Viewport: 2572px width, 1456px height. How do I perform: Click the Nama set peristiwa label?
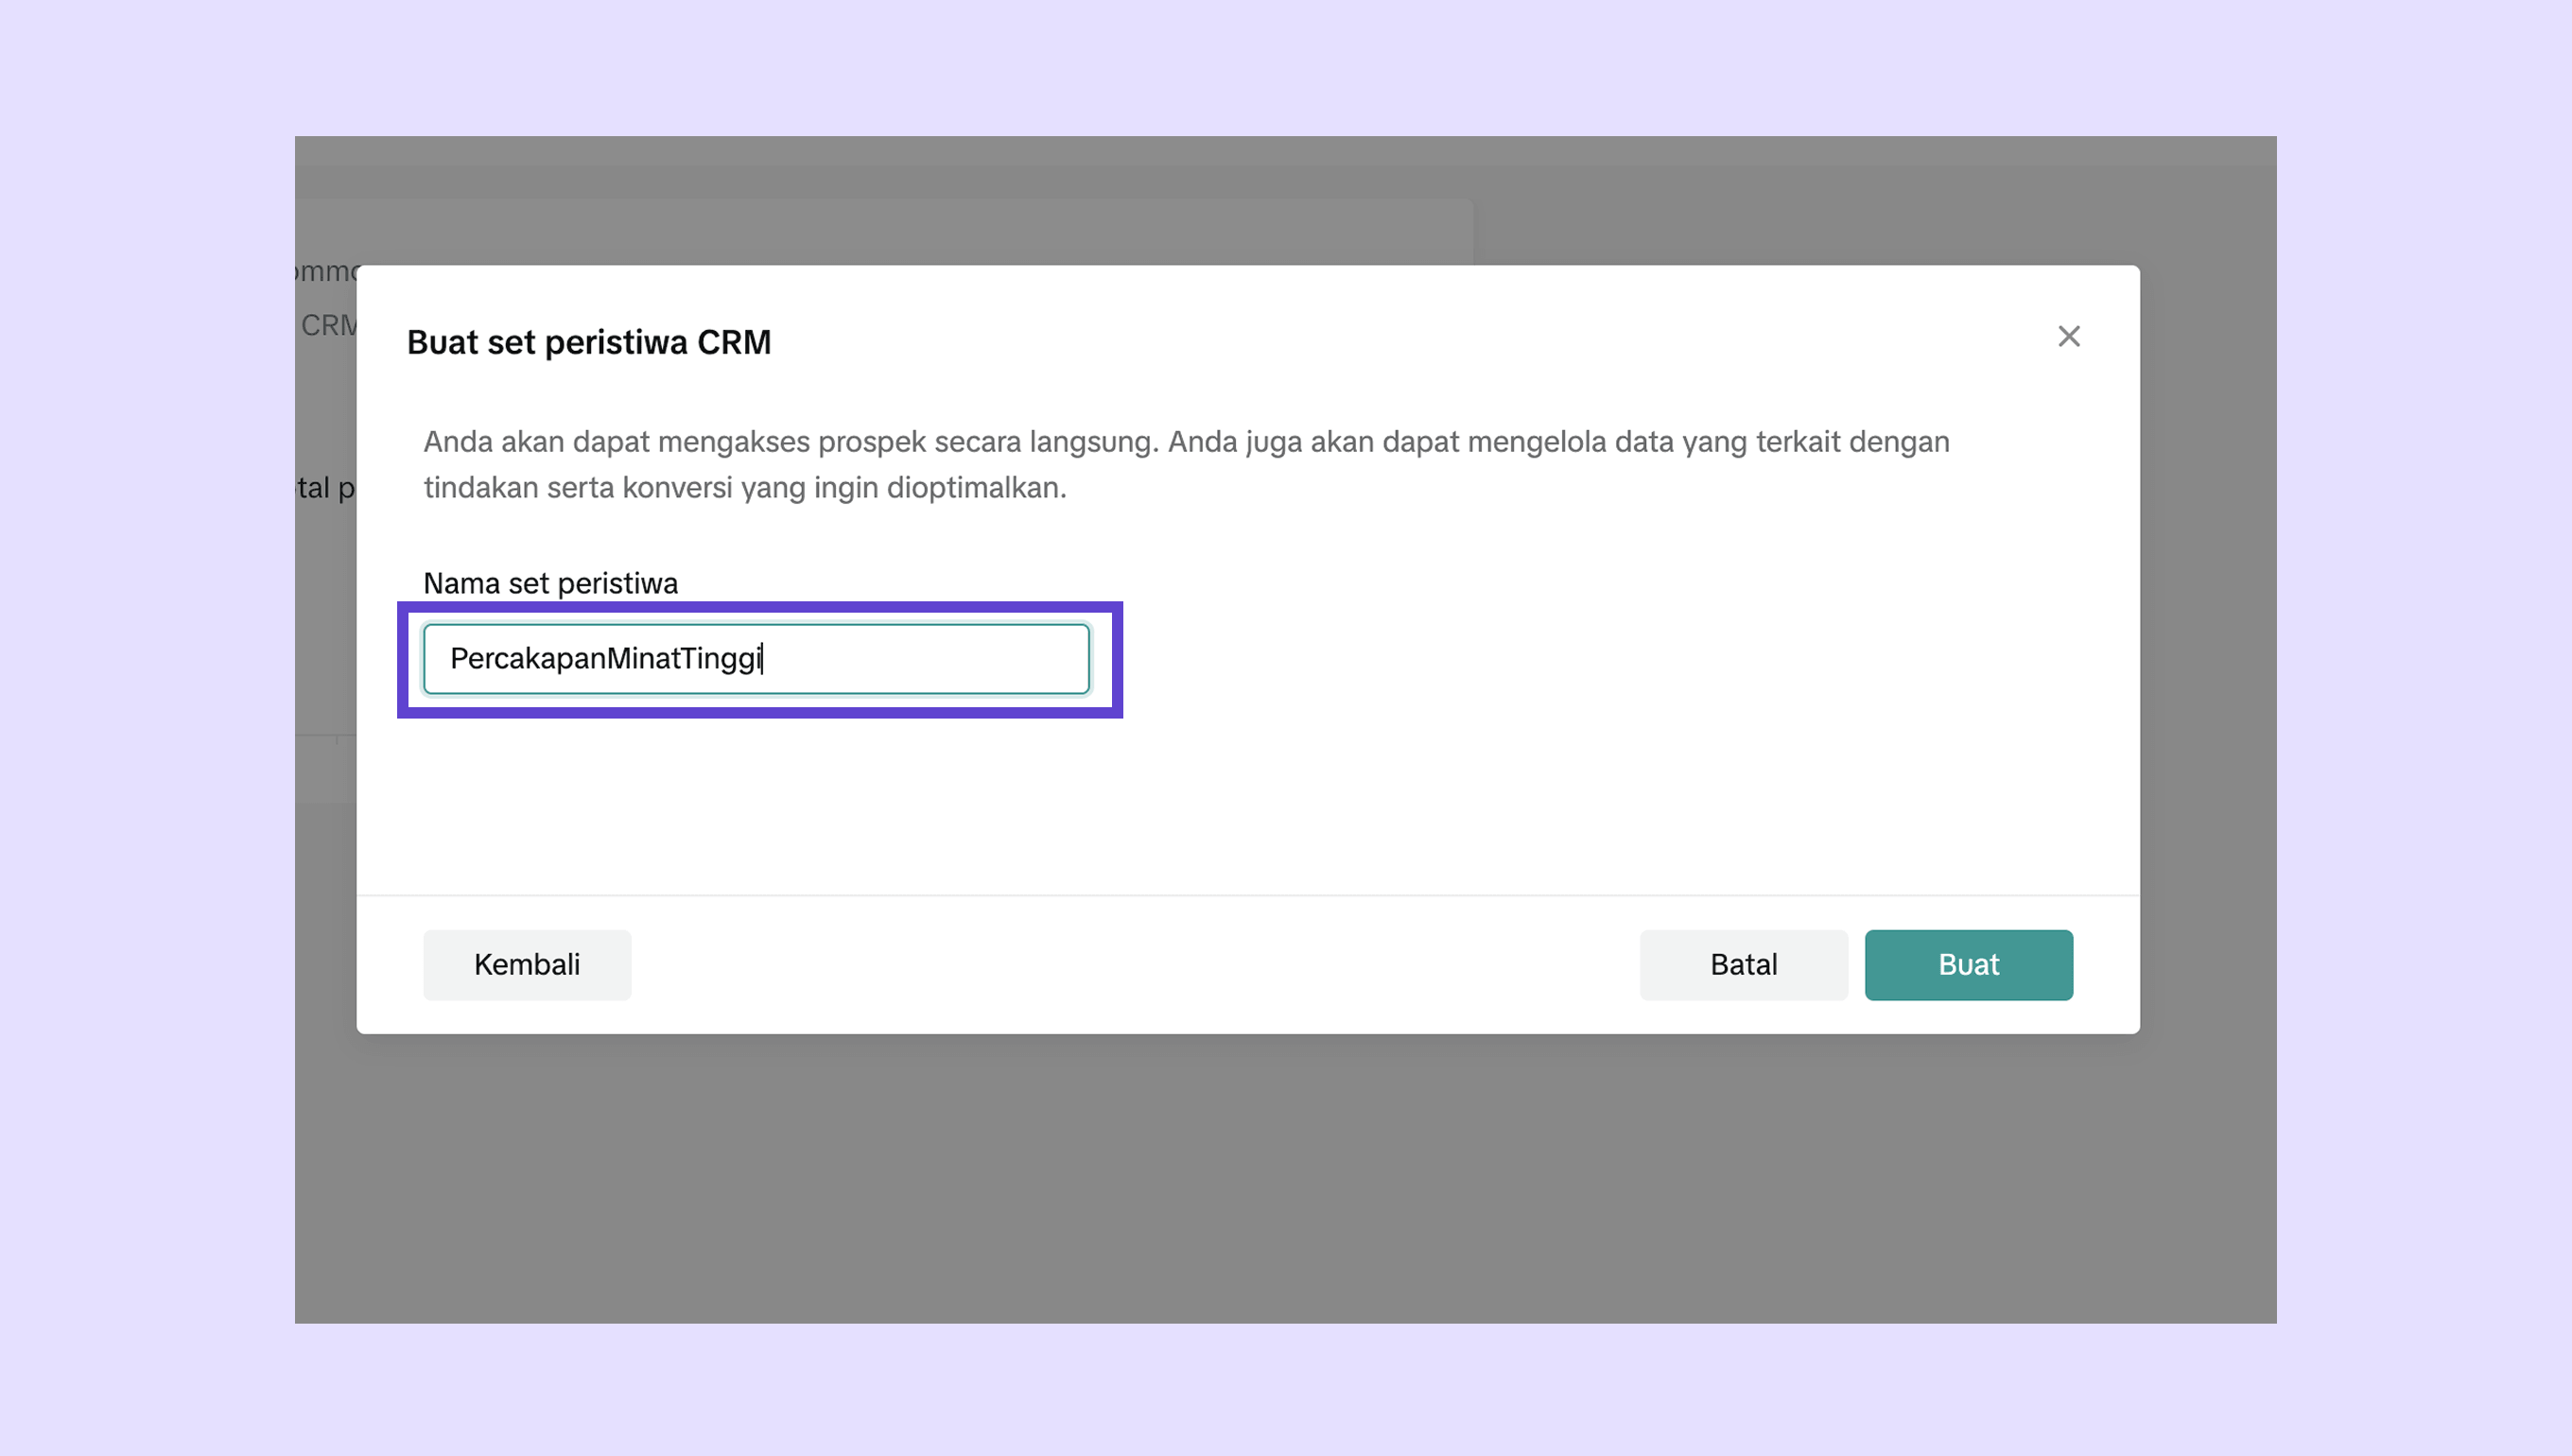550,583
